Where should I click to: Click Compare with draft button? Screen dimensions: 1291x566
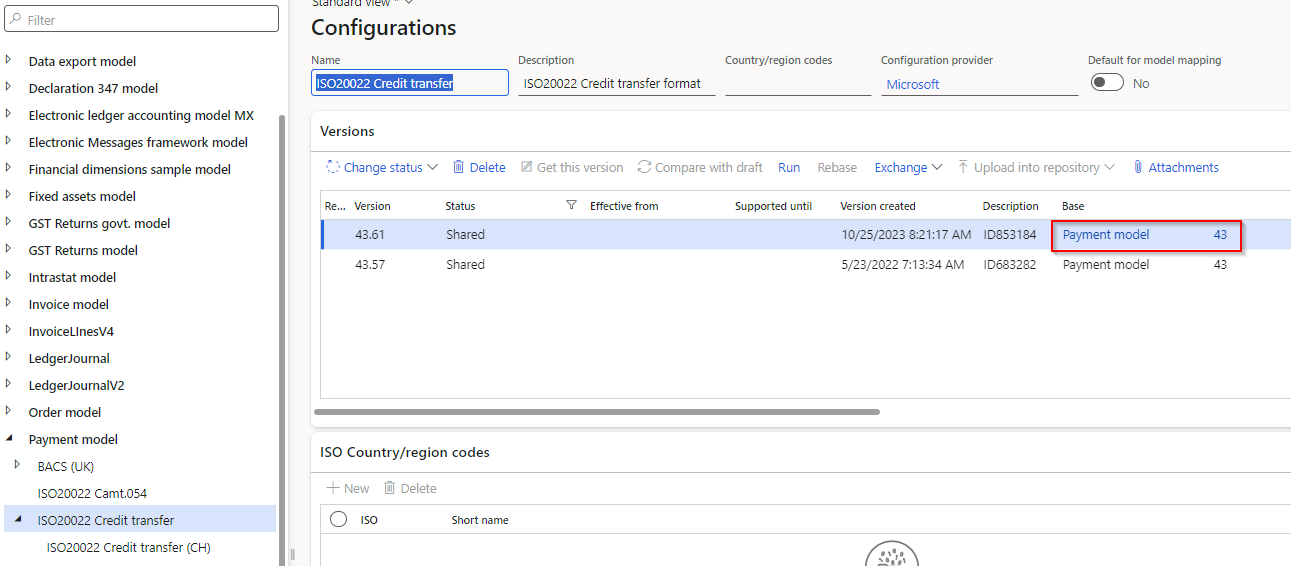point(700,167)
